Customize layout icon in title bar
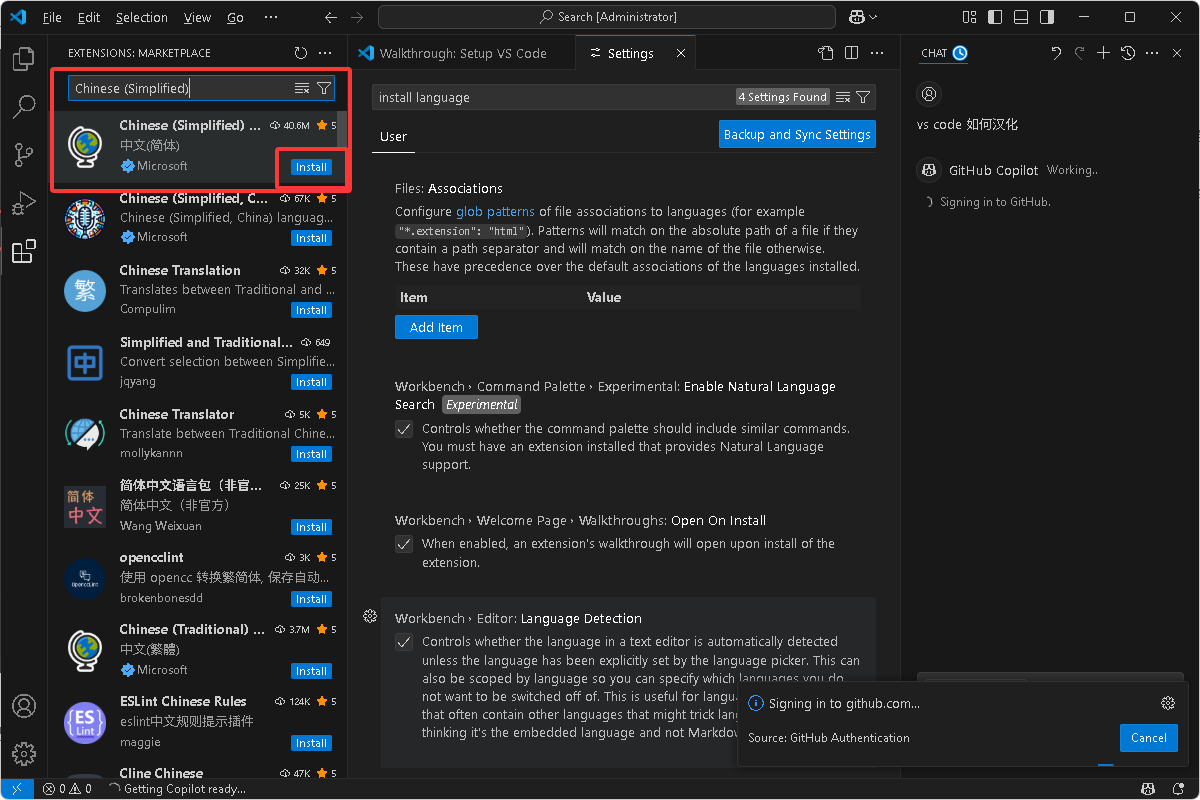This screenshot has height=800, width=1200. [969, 17]
